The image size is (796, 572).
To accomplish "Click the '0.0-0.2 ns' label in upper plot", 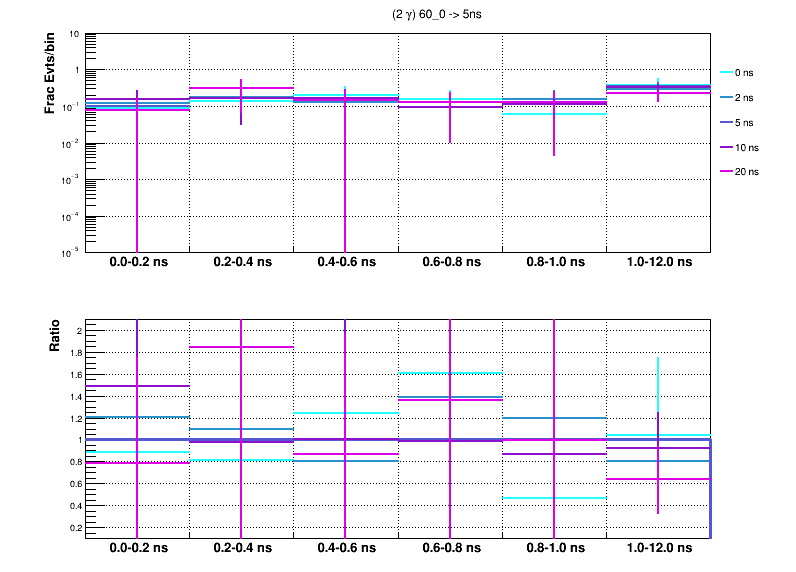I will tap(137, 263).
